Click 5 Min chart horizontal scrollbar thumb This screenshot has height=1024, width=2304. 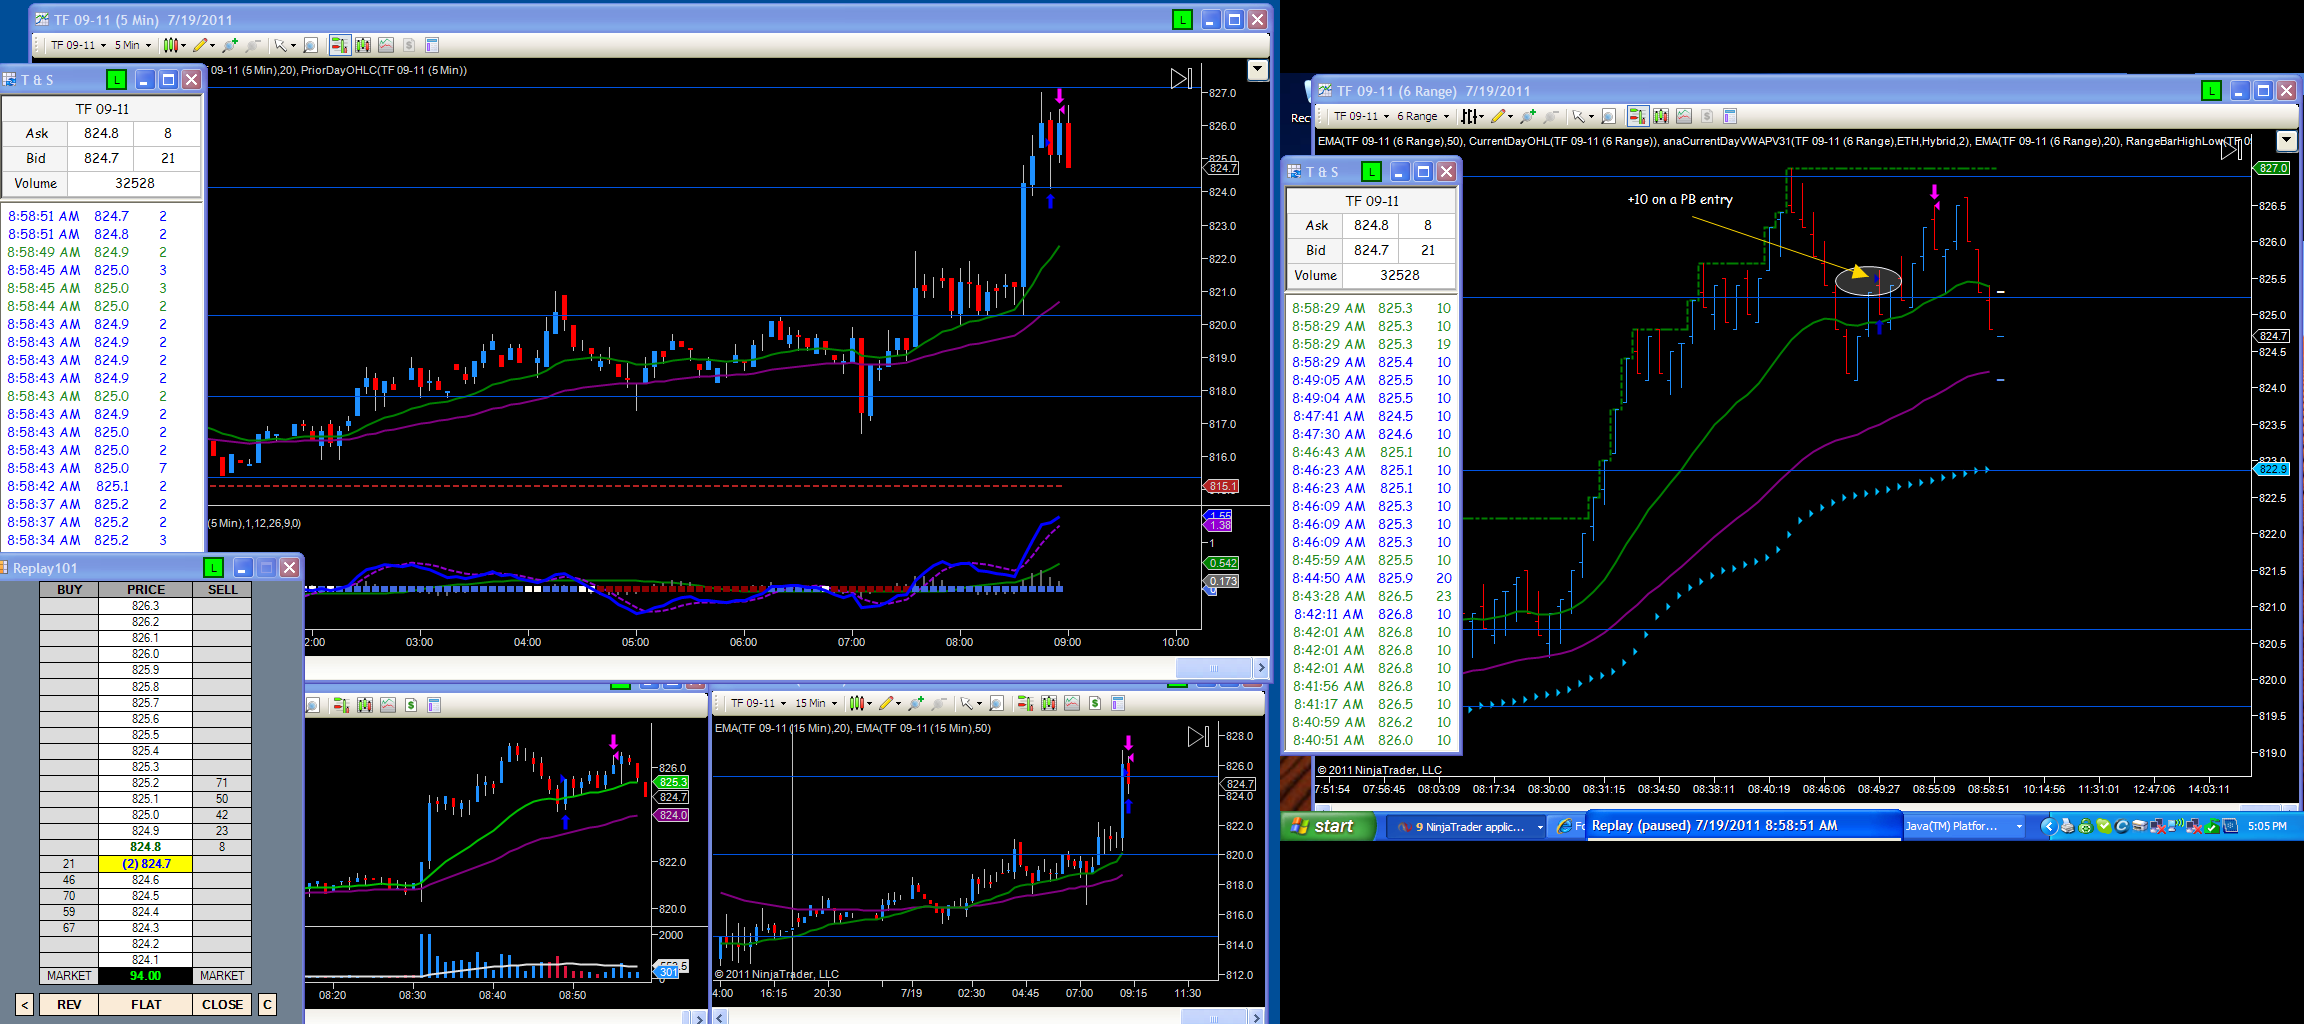pyautogui.click(x=1214, y=667)
